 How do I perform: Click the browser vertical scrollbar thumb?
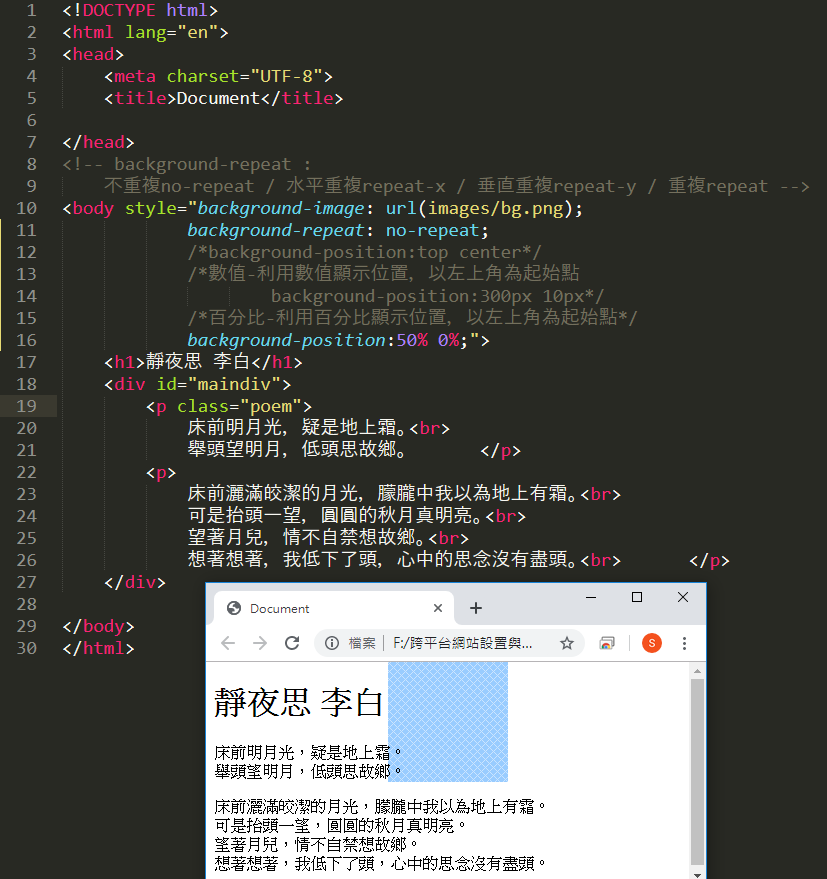pyautogui.click(x=697, y=770)
